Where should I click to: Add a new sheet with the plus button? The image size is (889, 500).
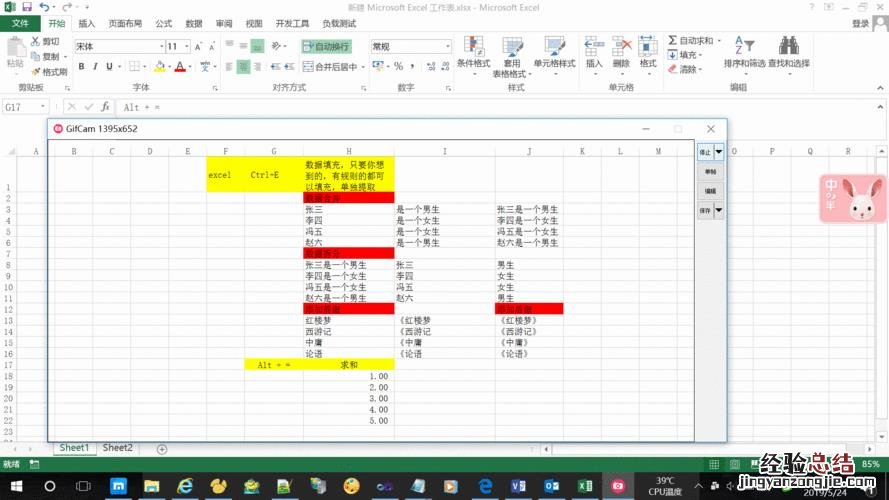162,449
